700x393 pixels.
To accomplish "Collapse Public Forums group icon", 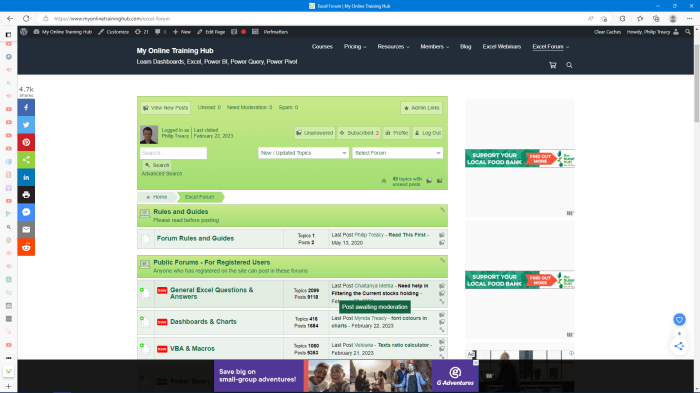I will pos(442,260).
